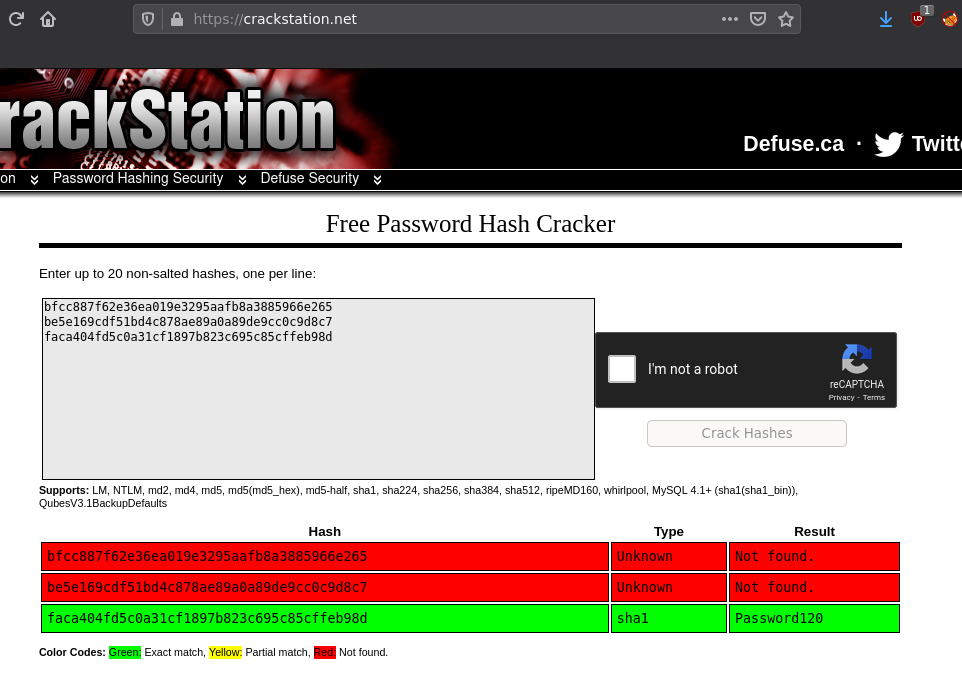Click the Hash column header
This screenshot has width=962, height=679.
pyautogui.click(x=325, y=531)
